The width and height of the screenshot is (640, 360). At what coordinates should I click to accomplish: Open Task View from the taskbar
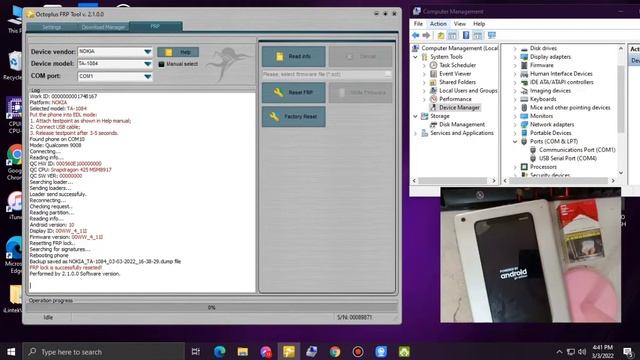[x=196, y=351]
